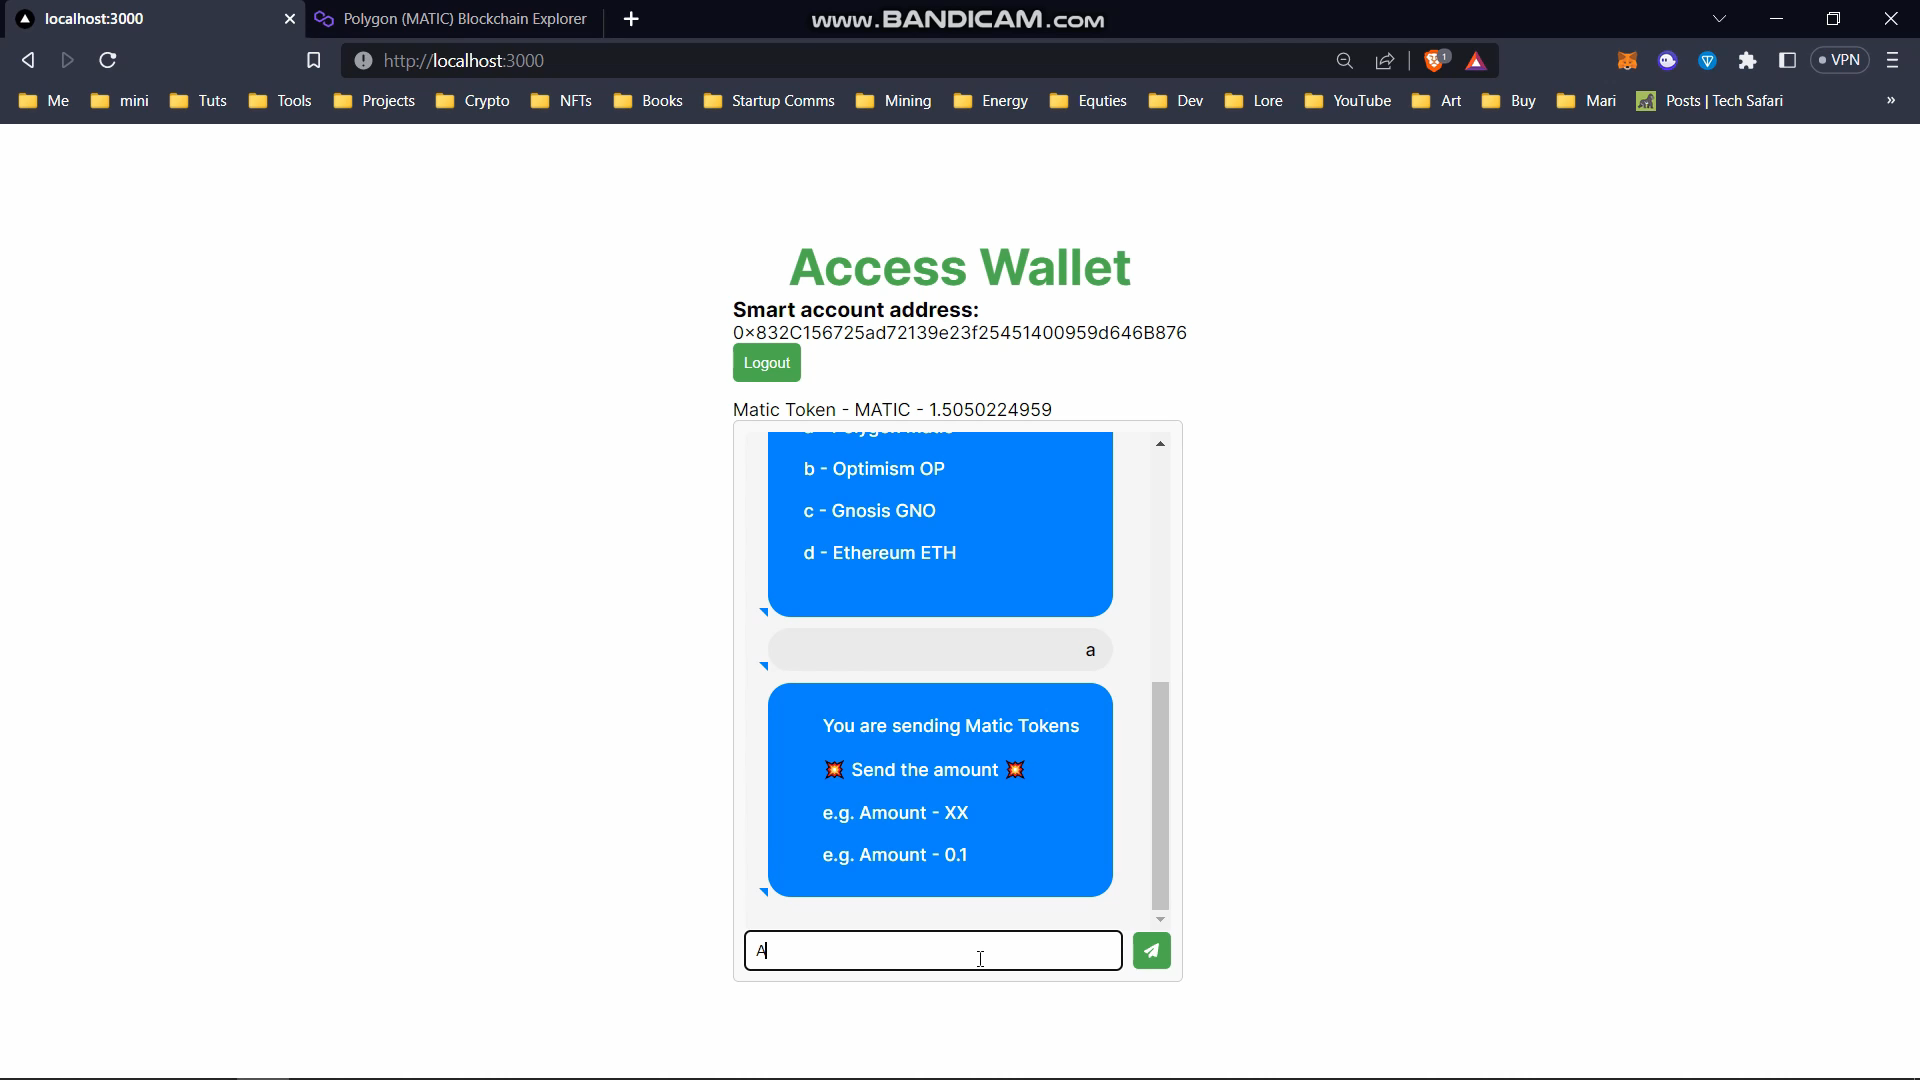The width and height of the screenshot is (1920, 1080).
Task: Log out with the Logout button
Action: pos(767,363)
